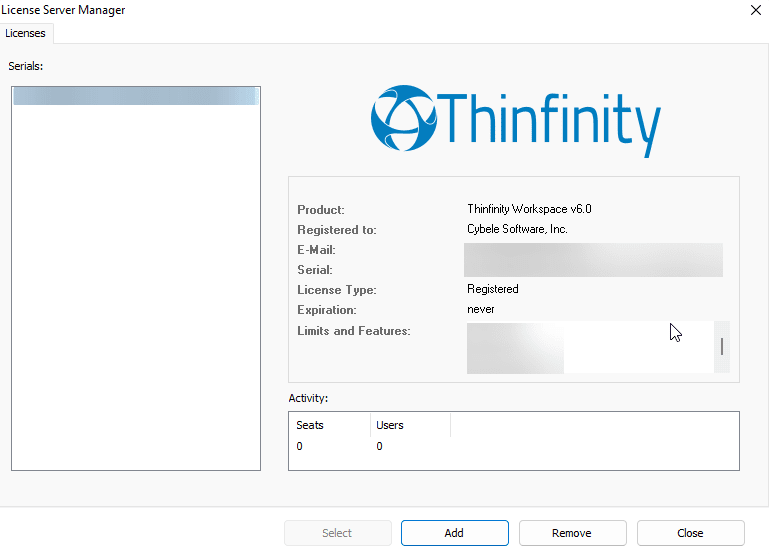Close the License Server Manager window
The image size is (769, 554).
click(x=756, y=10)
